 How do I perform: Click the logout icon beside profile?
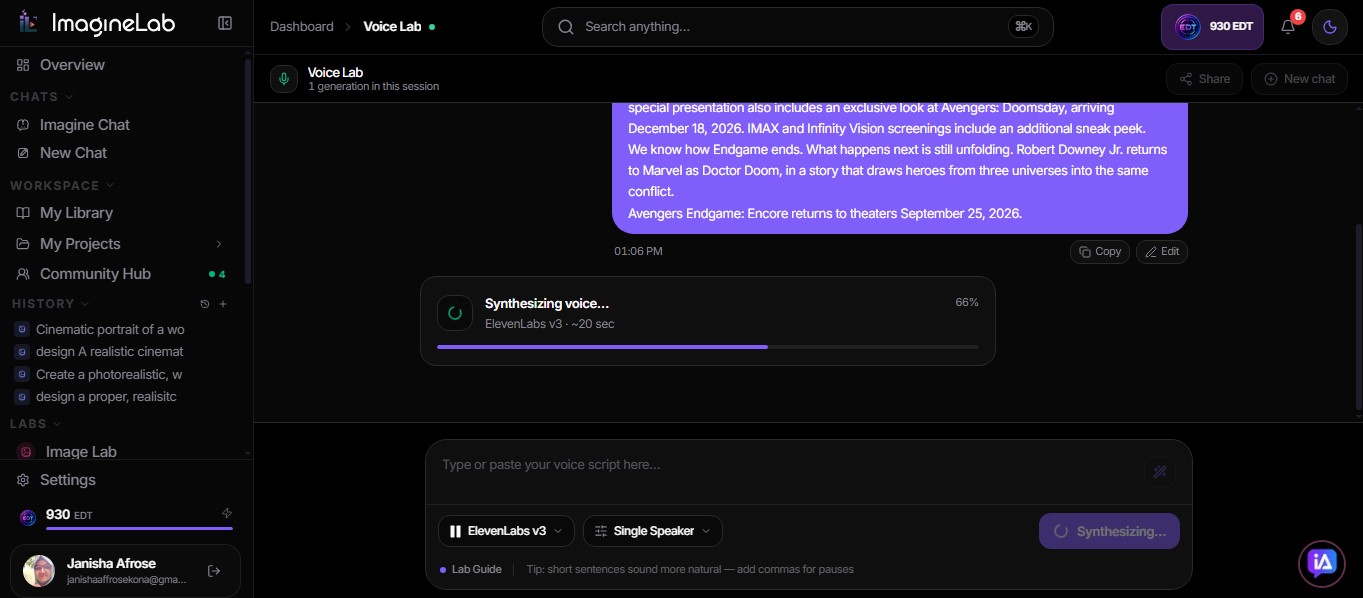(x=214, y=571)
